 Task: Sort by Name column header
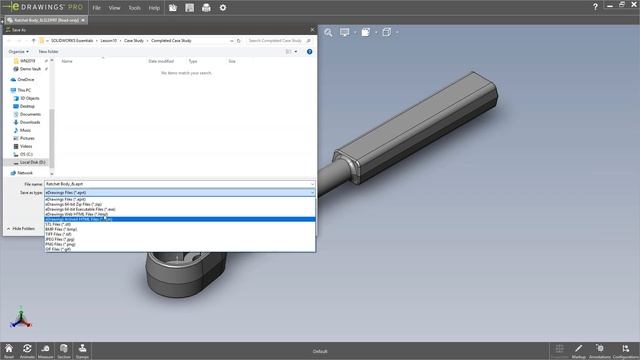[x=67, y=61]
